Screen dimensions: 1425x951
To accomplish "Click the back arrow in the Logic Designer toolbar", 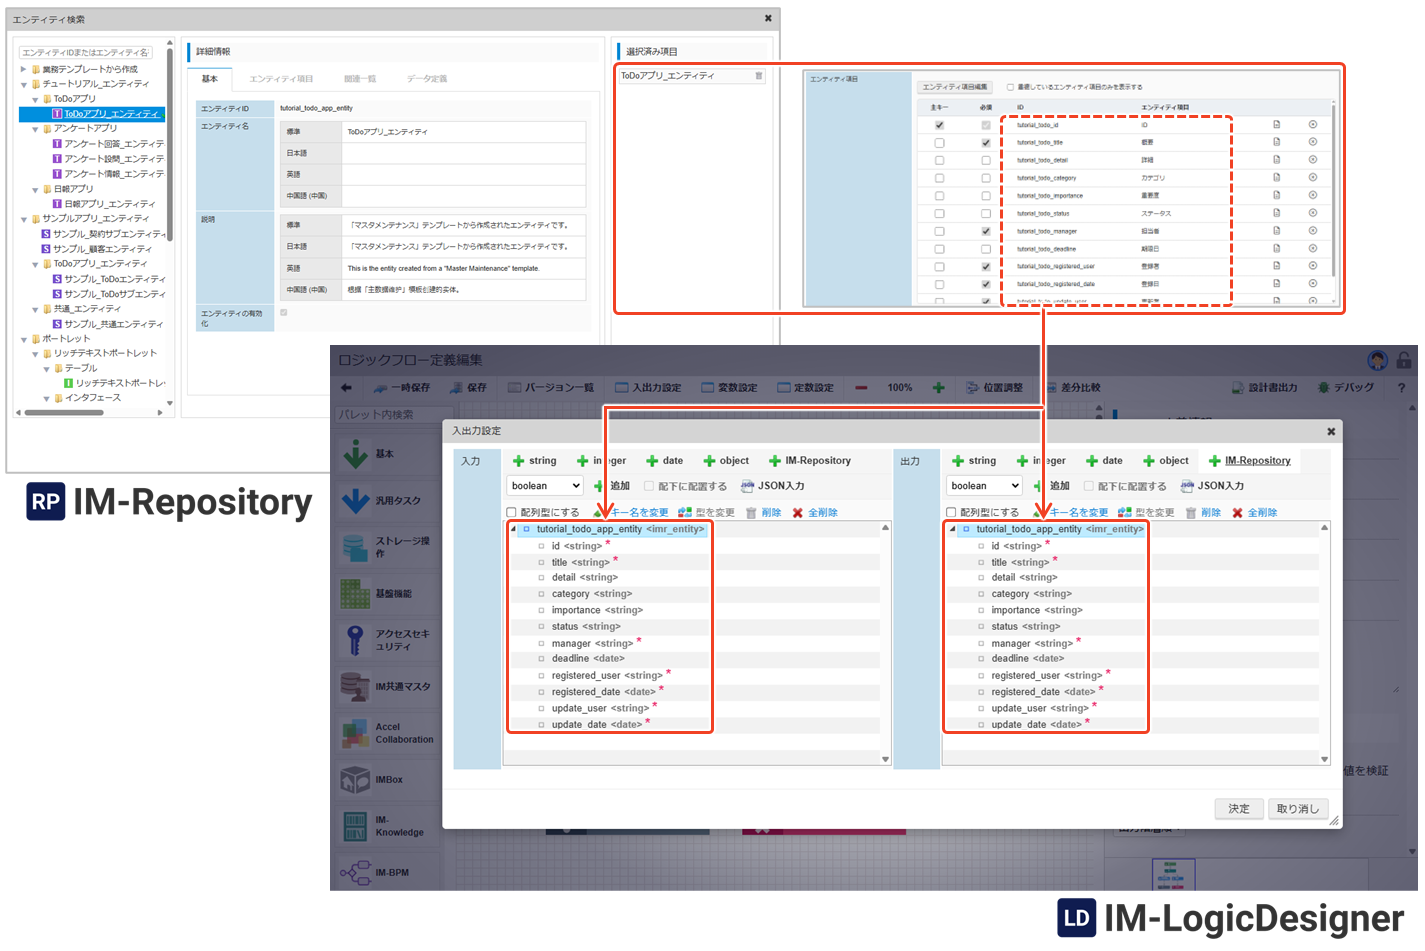I will [x=346, y=388].
